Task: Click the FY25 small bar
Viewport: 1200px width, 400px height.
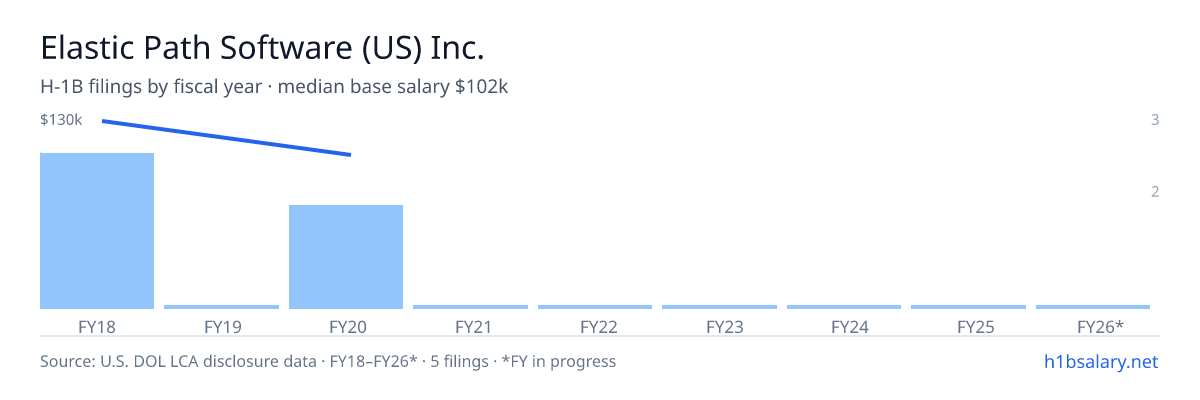Action: pos(968,307)
